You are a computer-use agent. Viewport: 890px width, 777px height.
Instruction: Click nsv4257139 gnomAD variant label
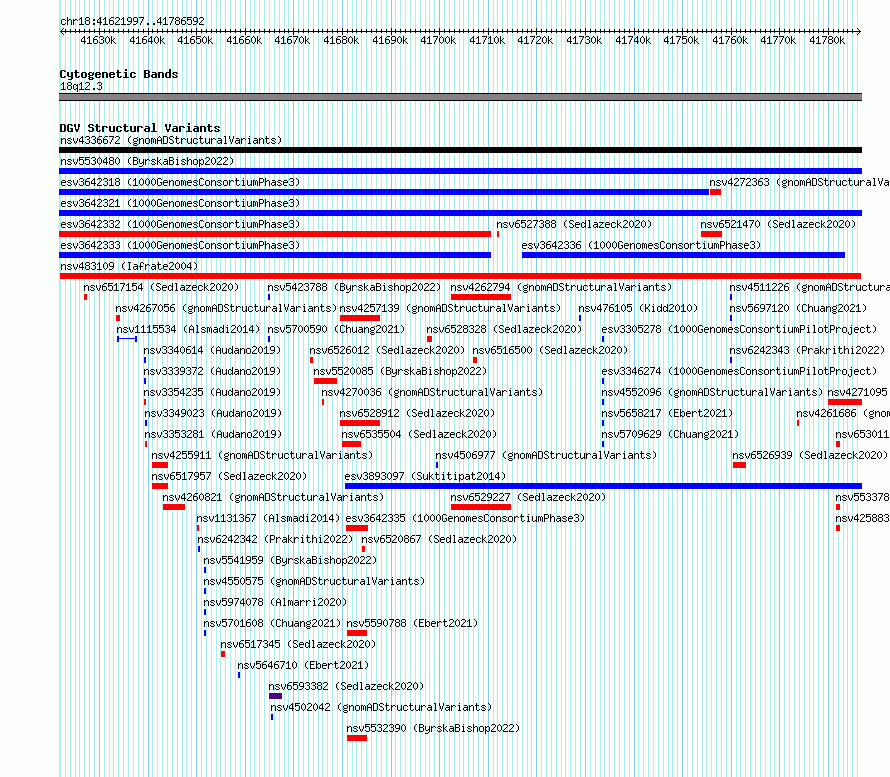[x=450, y=308]
